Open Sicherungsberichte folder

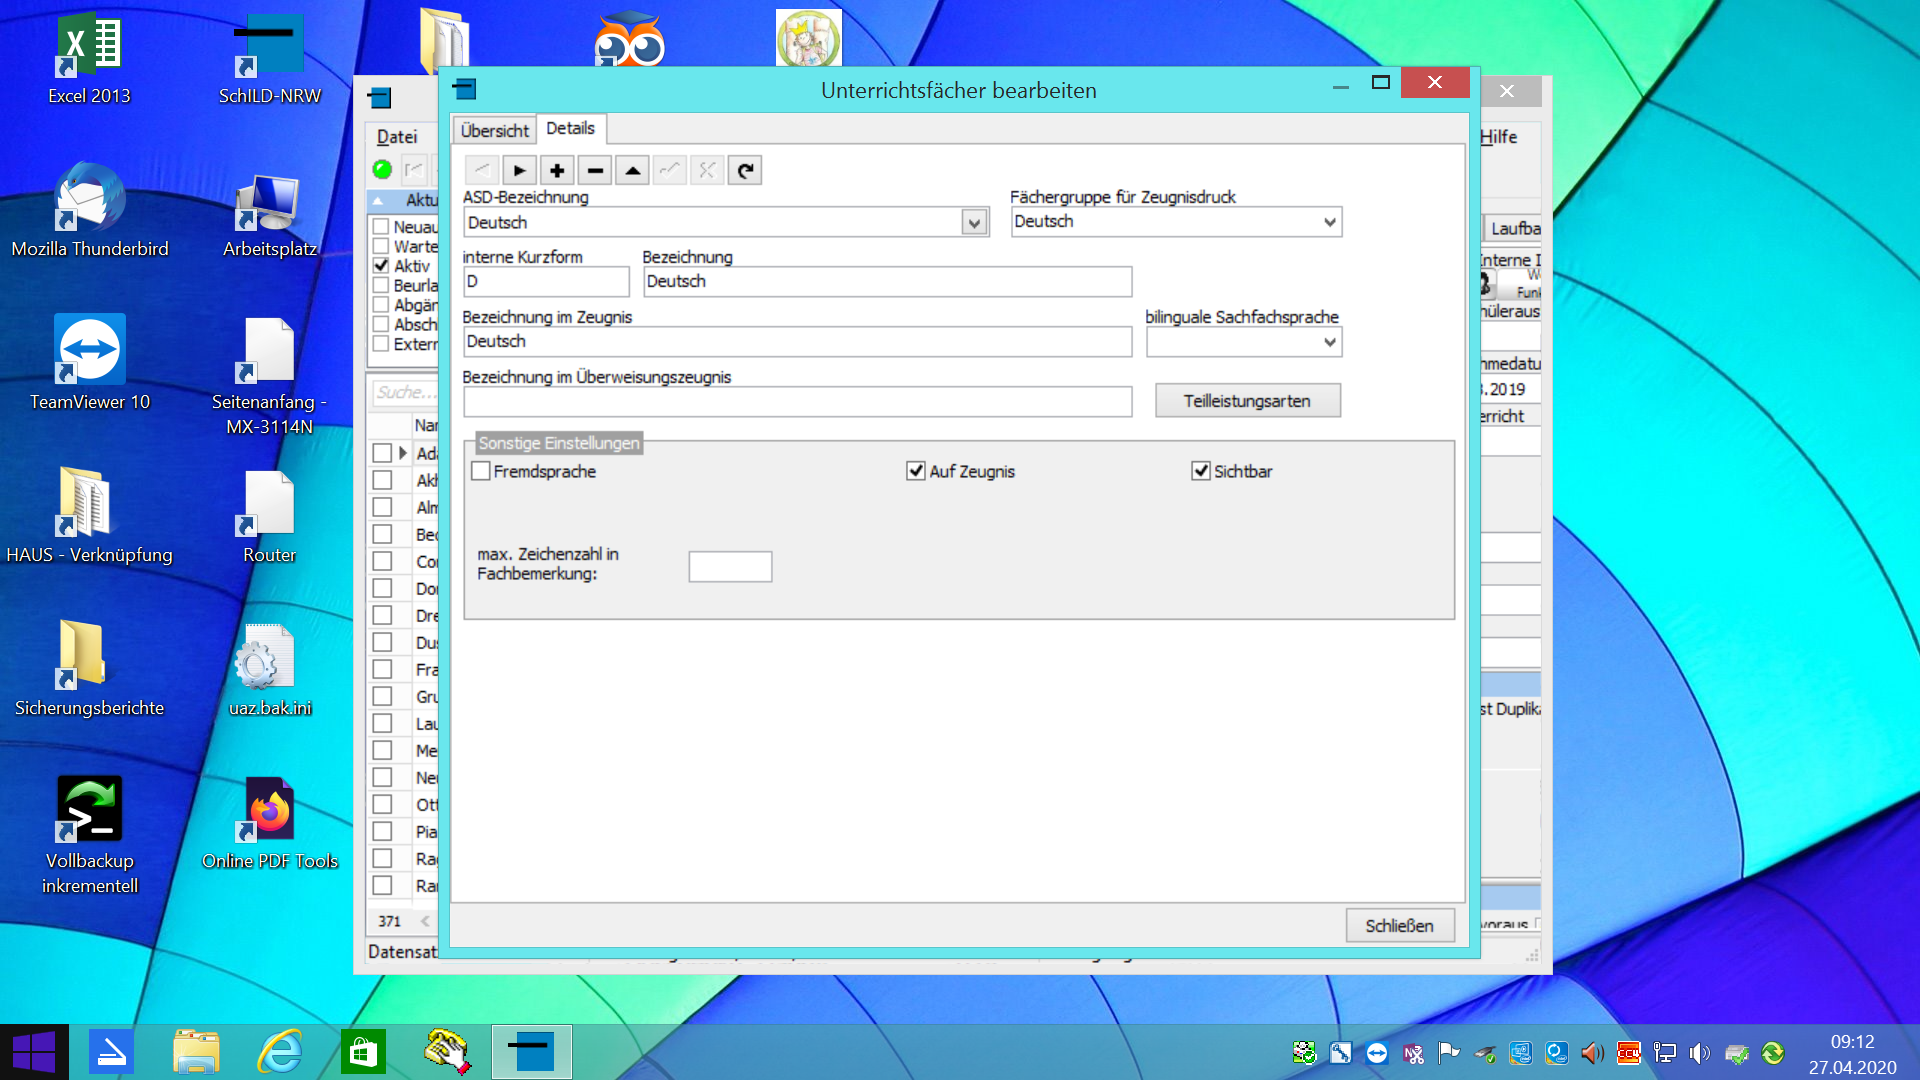89,668
